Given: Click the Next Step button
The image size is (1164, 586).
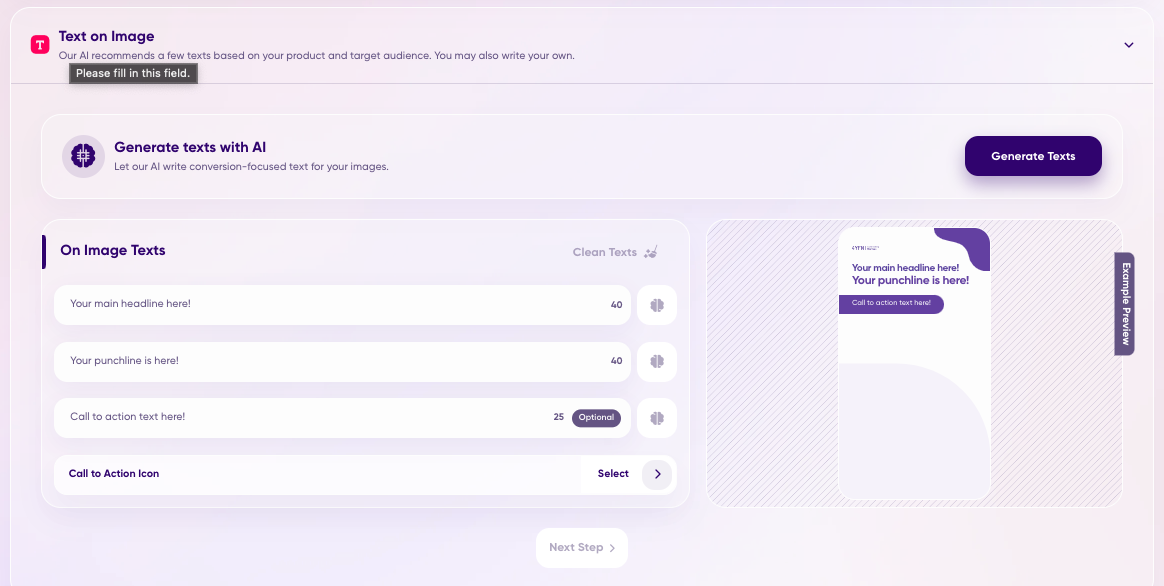Looking at the screenshot, I should [x=582, y=548].
